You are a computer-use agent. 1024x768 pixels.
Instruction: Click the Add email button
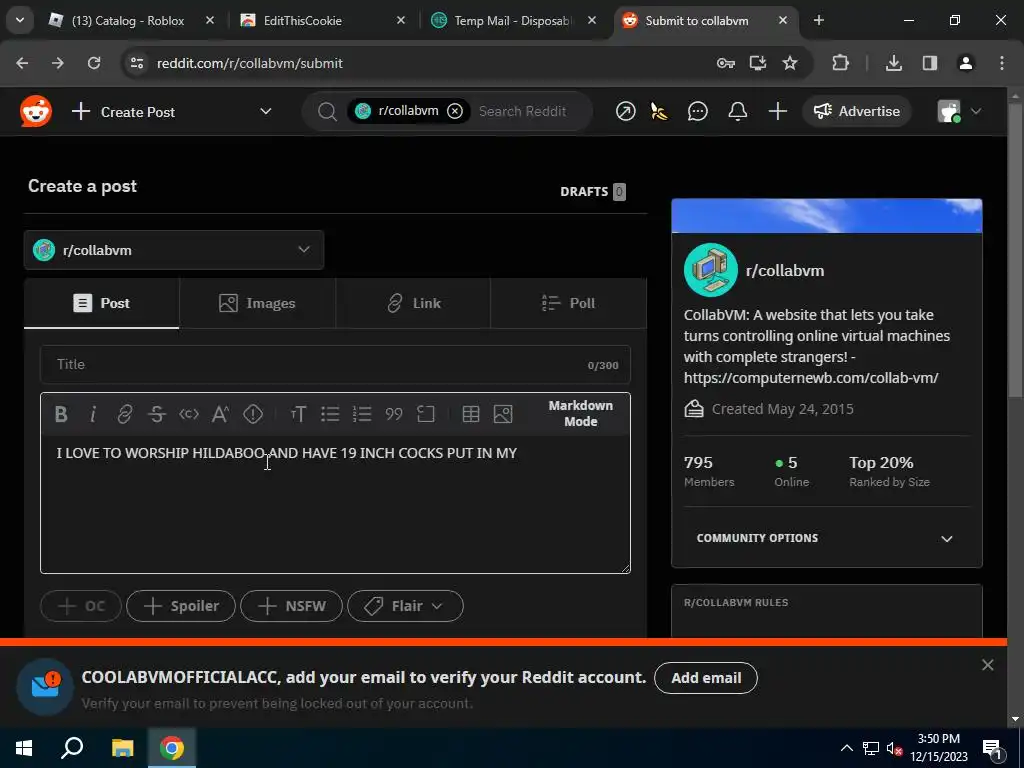coord(706,678)
